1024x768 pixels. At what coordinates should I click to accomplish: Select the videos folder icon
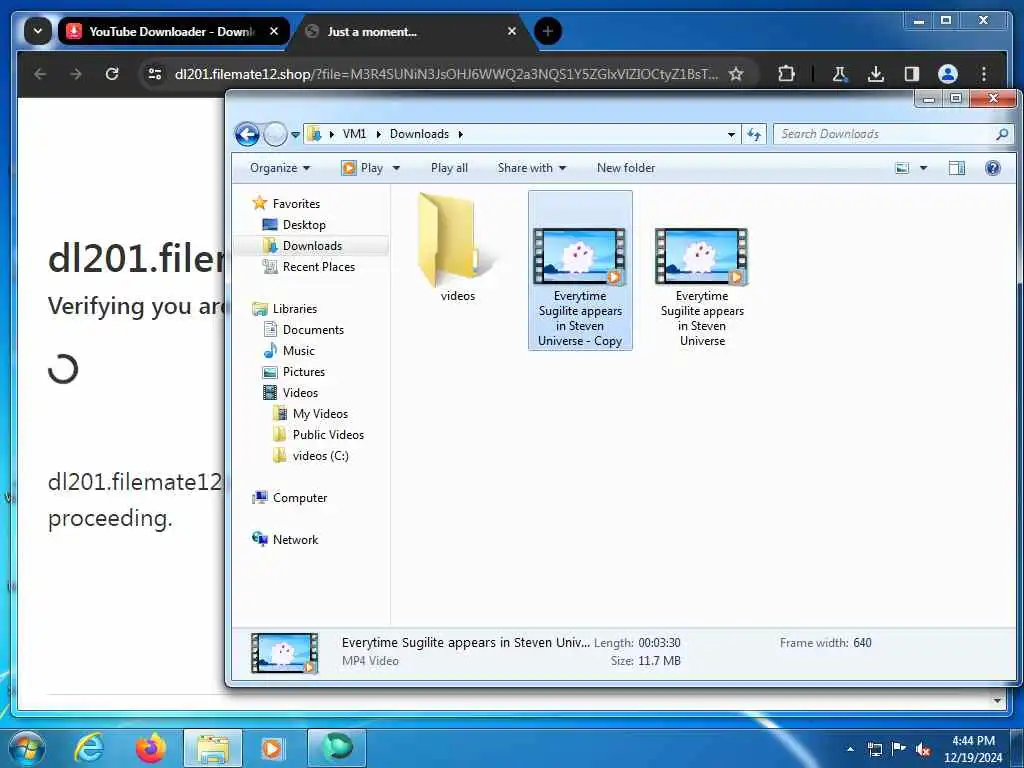[x=457, y=248]
